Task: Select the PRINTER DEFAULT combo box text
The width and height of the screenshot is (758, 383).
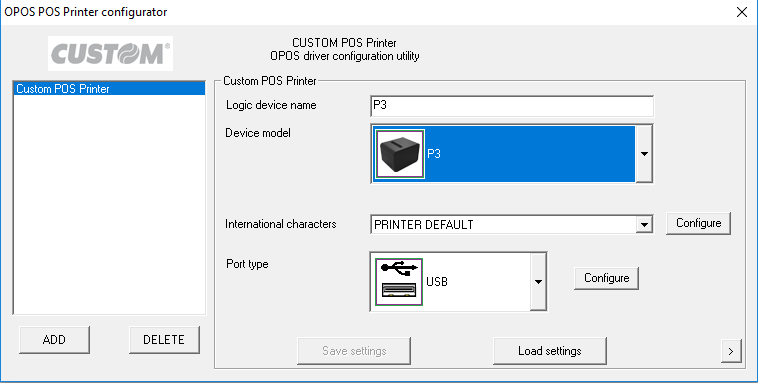Action: coord(423,225)
